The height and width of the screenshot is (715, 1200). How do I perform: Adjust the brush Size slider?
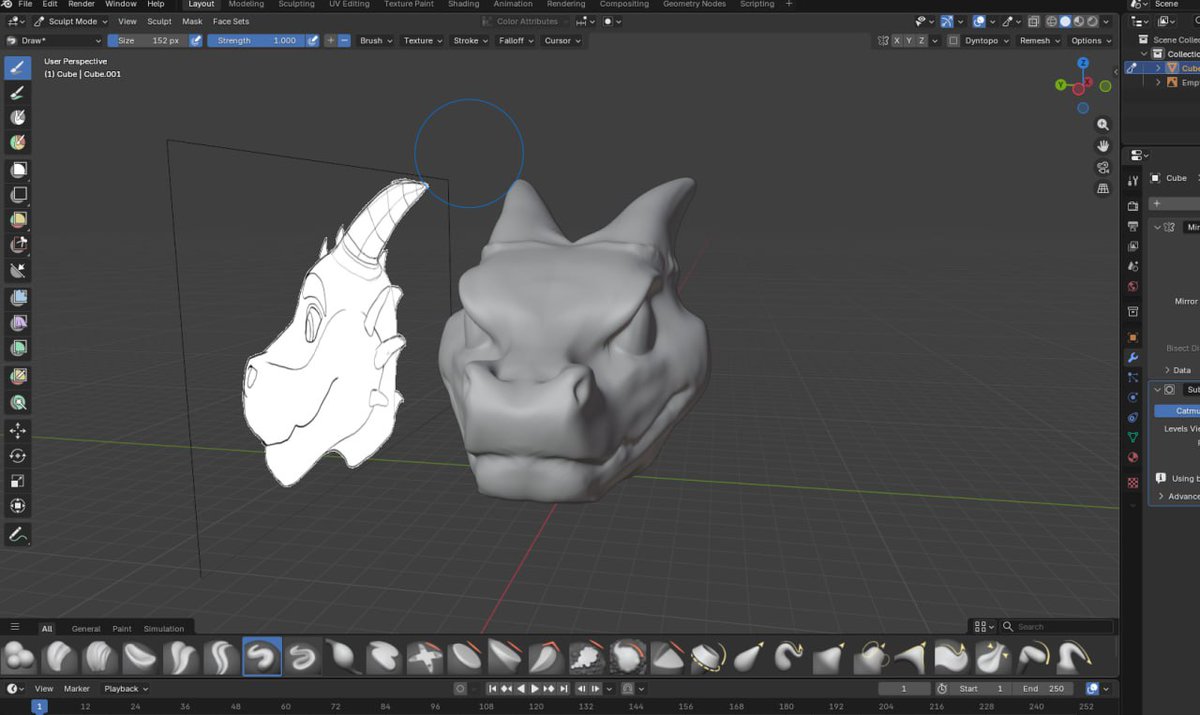[148, 41]
